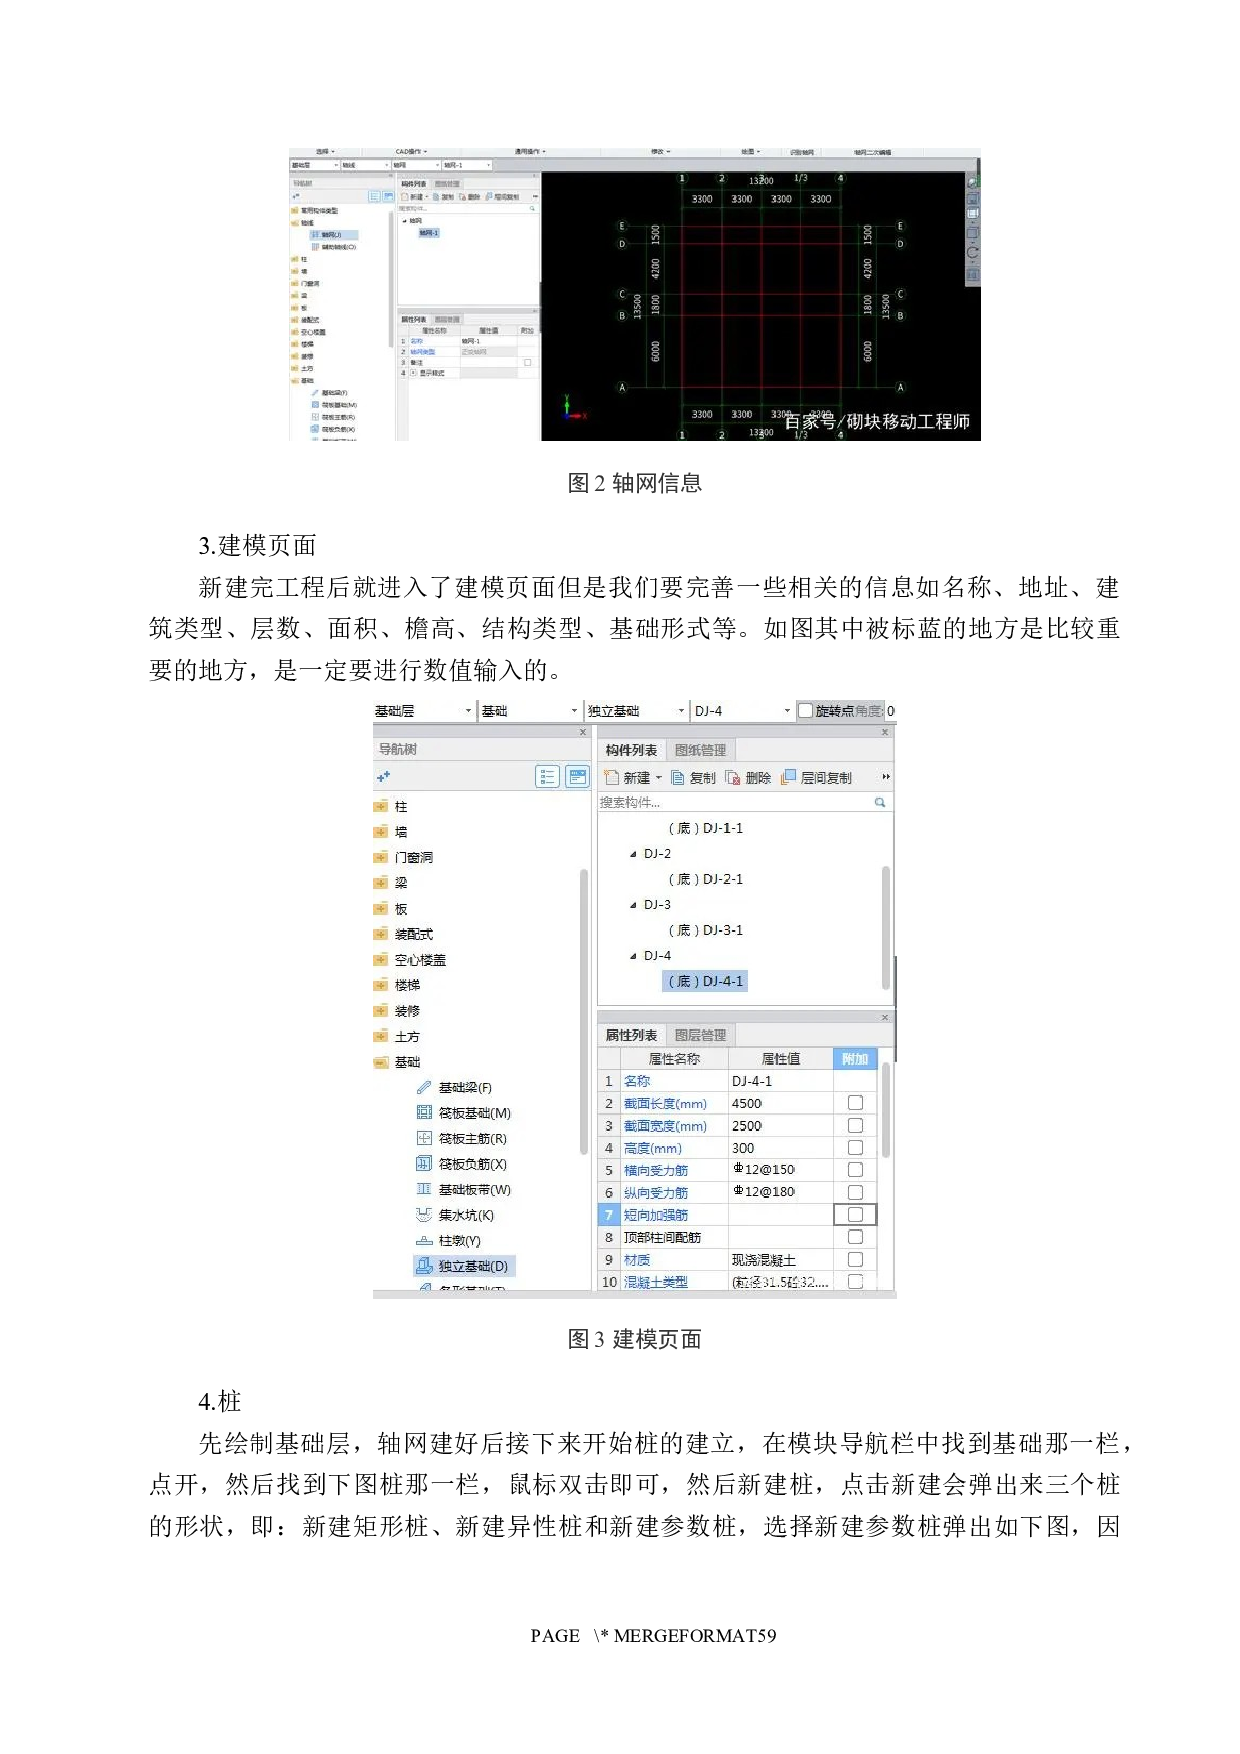Check 附加 box for 截面宽度(mm) row

pos(855,1125)
